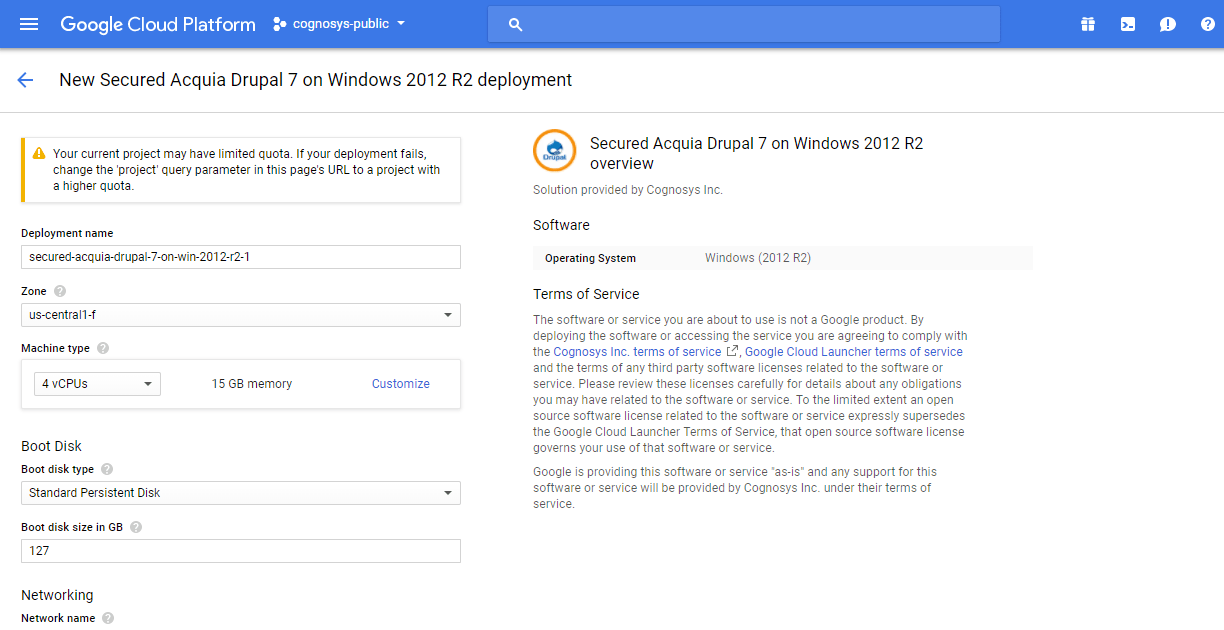Click the back arrow icon
1224x630 pixels.
pos(25,80)
